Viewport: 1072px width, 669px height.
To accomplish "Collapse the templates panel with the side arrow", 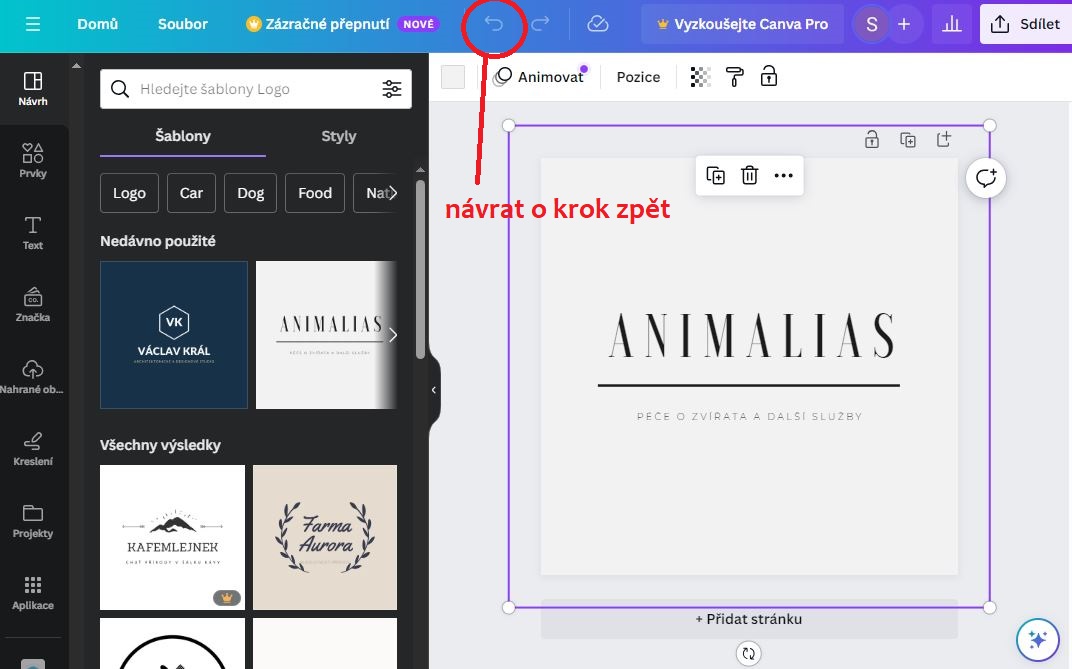I will [x=433, y=390].
